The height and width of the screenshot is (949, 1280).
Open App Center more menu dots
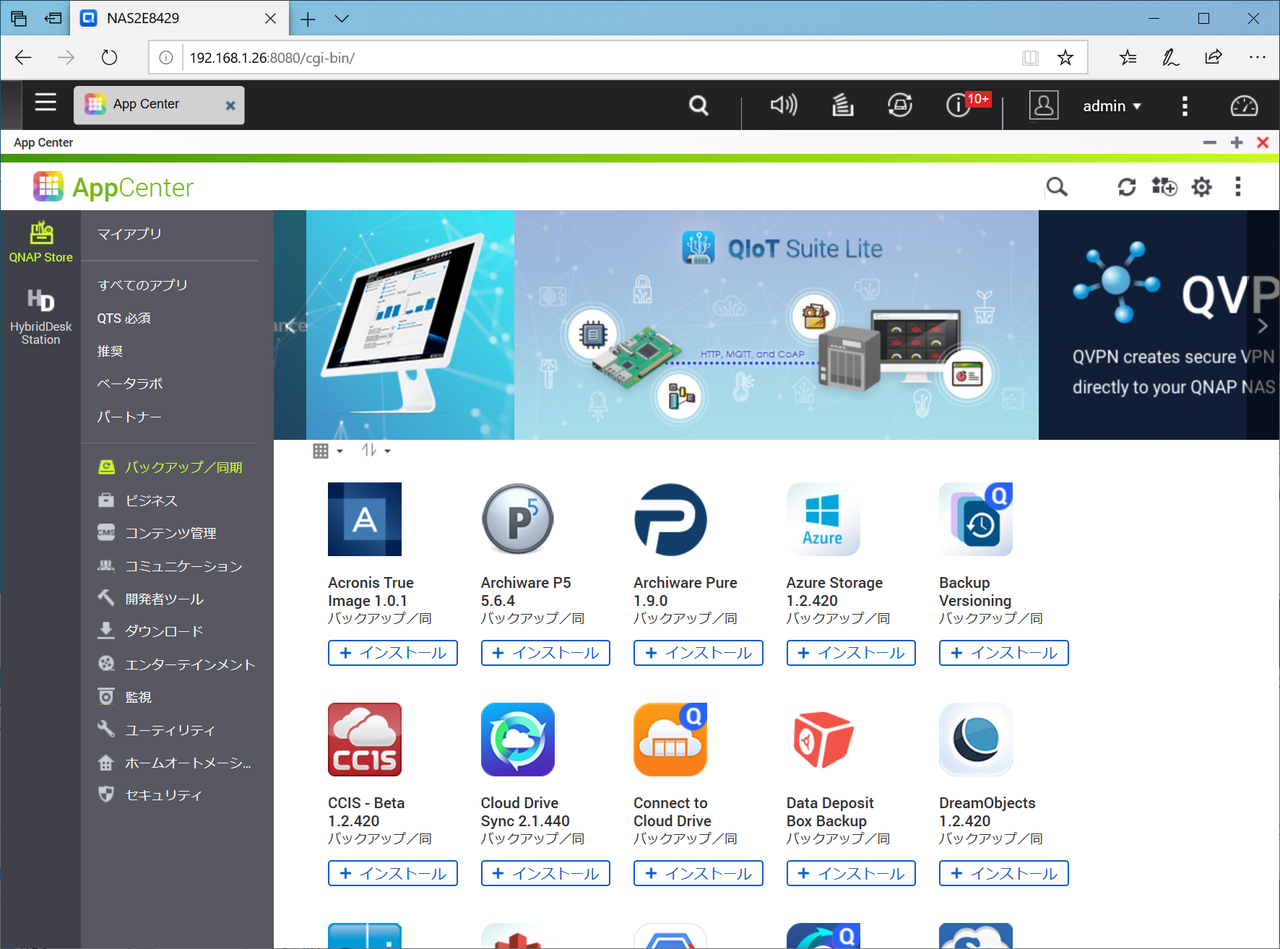(1238, 187)
